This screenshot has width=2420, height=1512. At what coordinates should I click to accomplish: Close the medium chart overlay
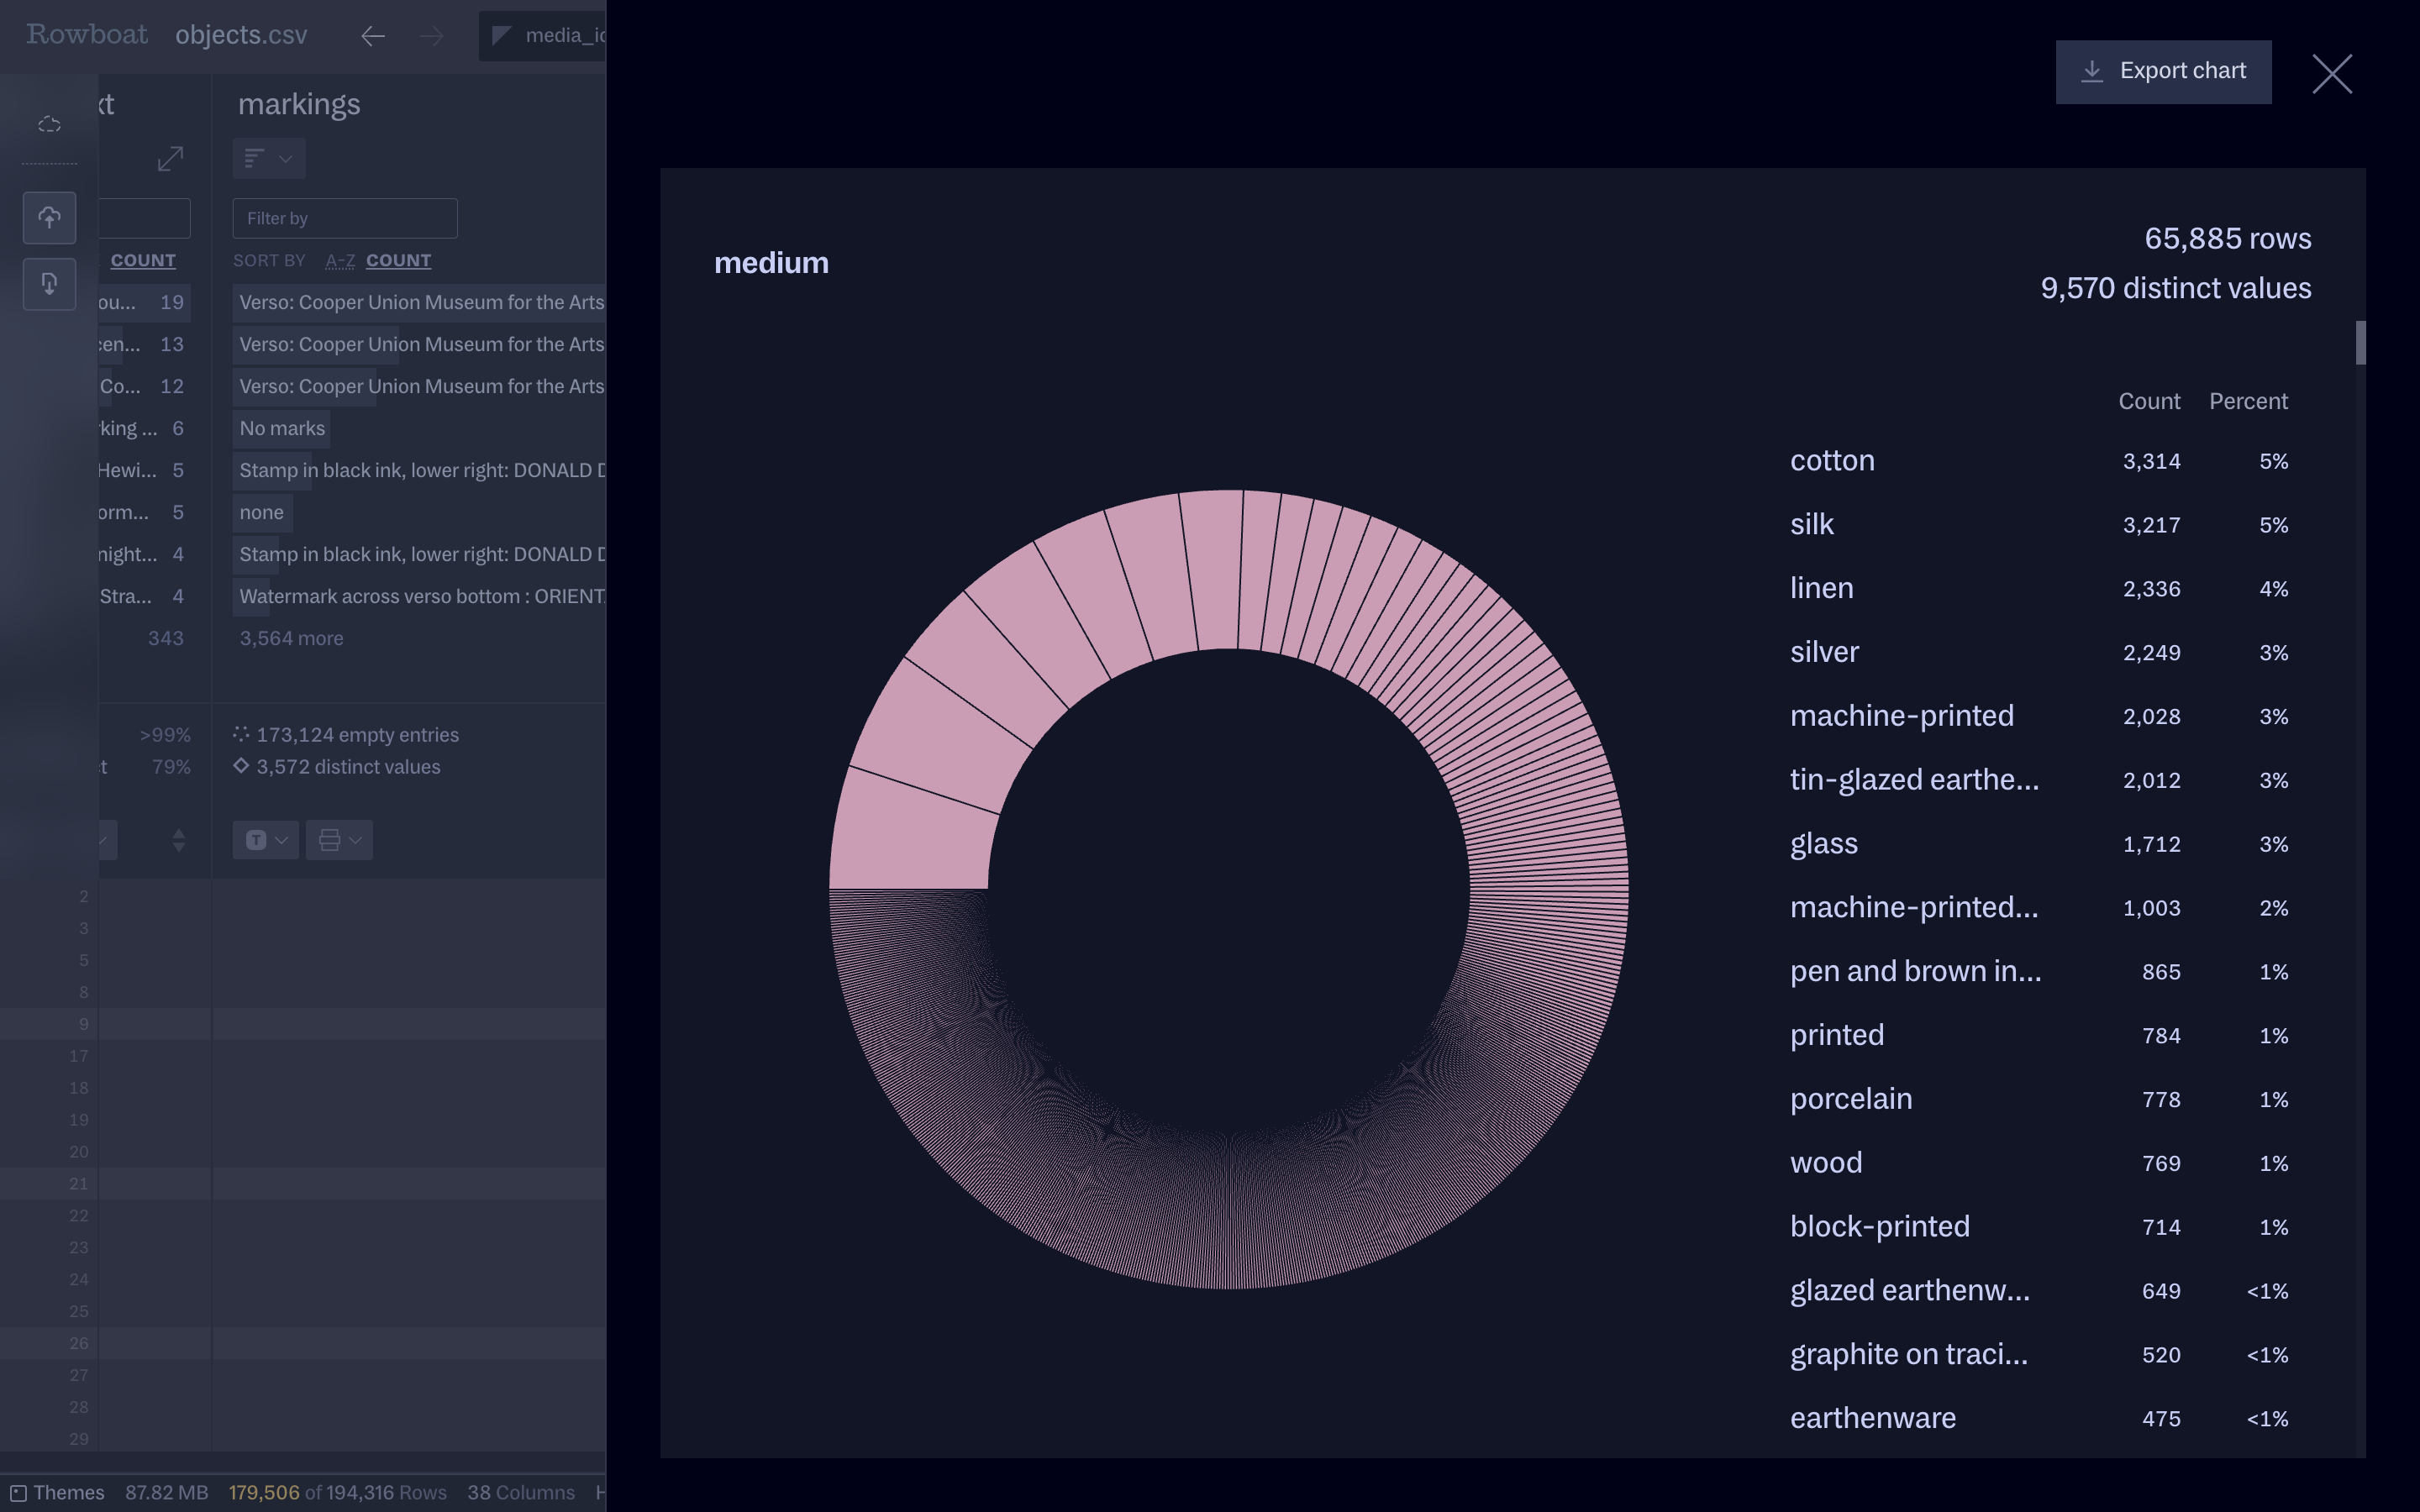[2331, 74]
